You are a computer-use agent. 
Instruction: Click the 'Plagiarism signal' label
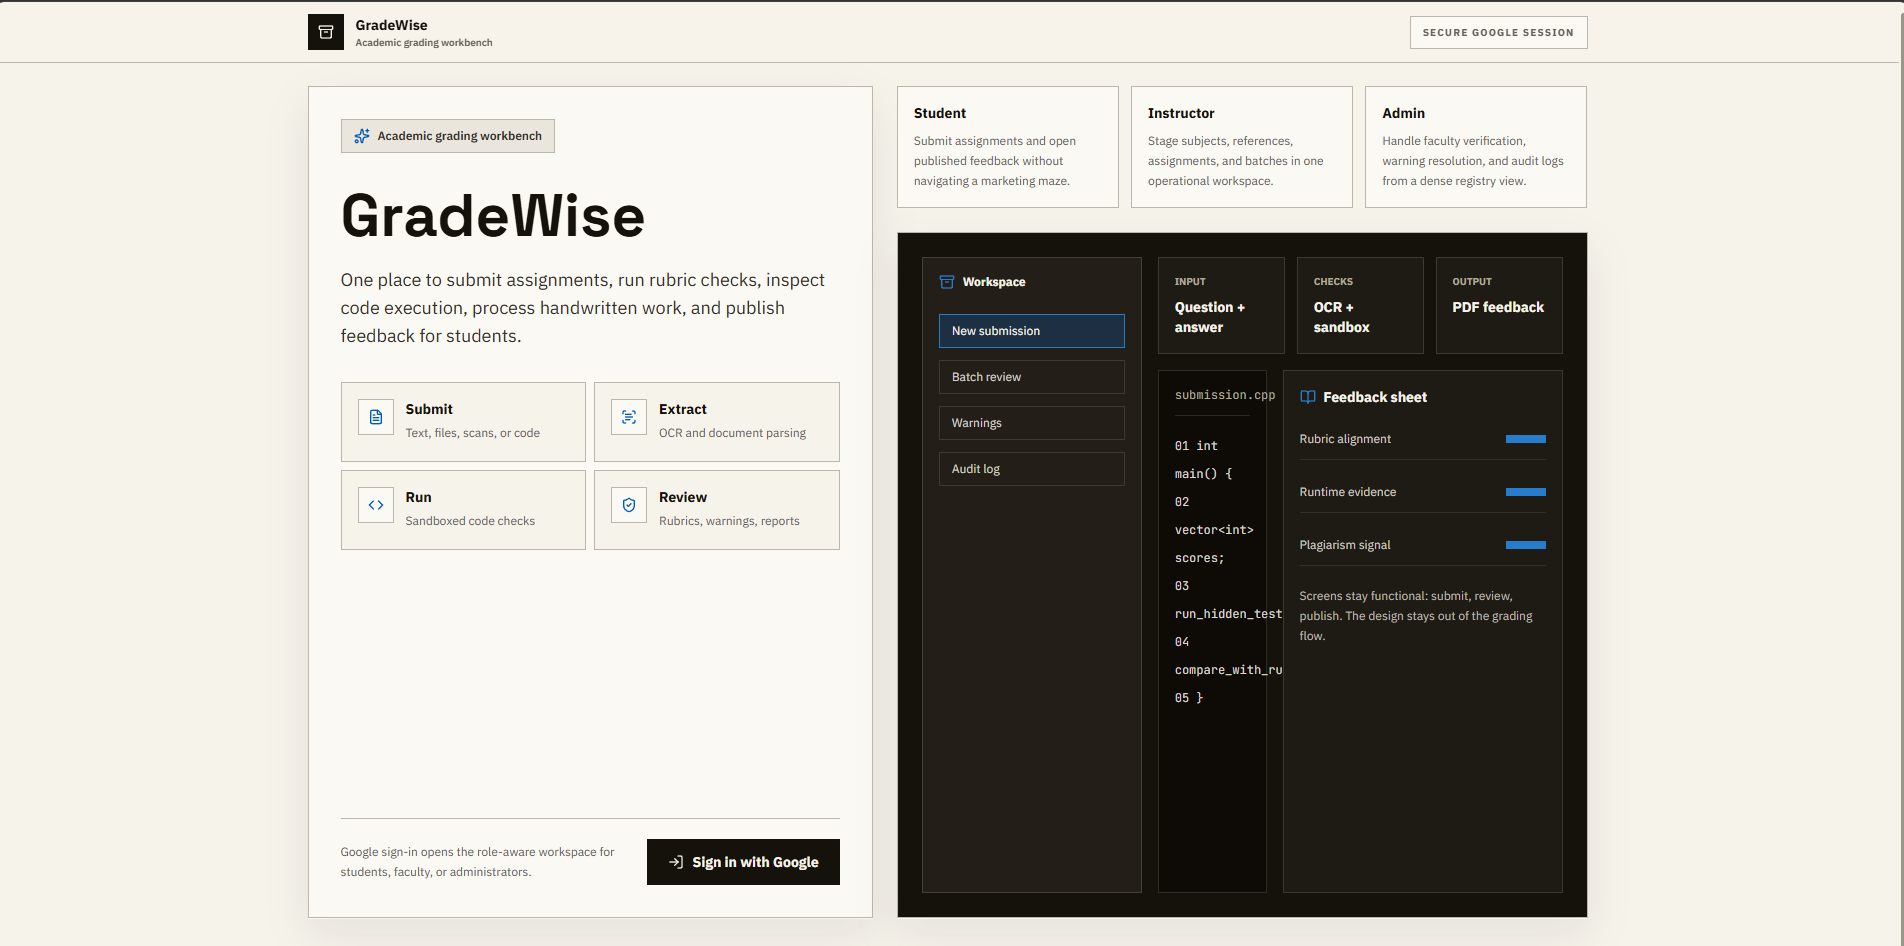(1345, 545)
